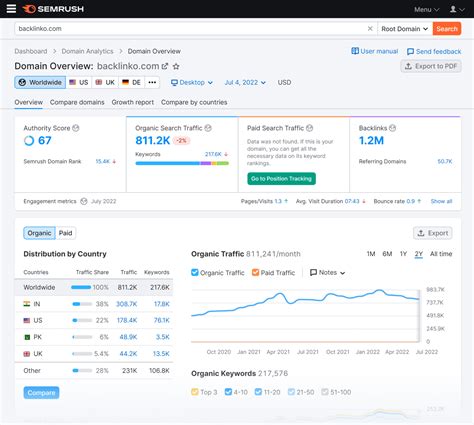474x425 pixels.
Task: Click the Engagement metrics info icon
Action: [84, 201]
